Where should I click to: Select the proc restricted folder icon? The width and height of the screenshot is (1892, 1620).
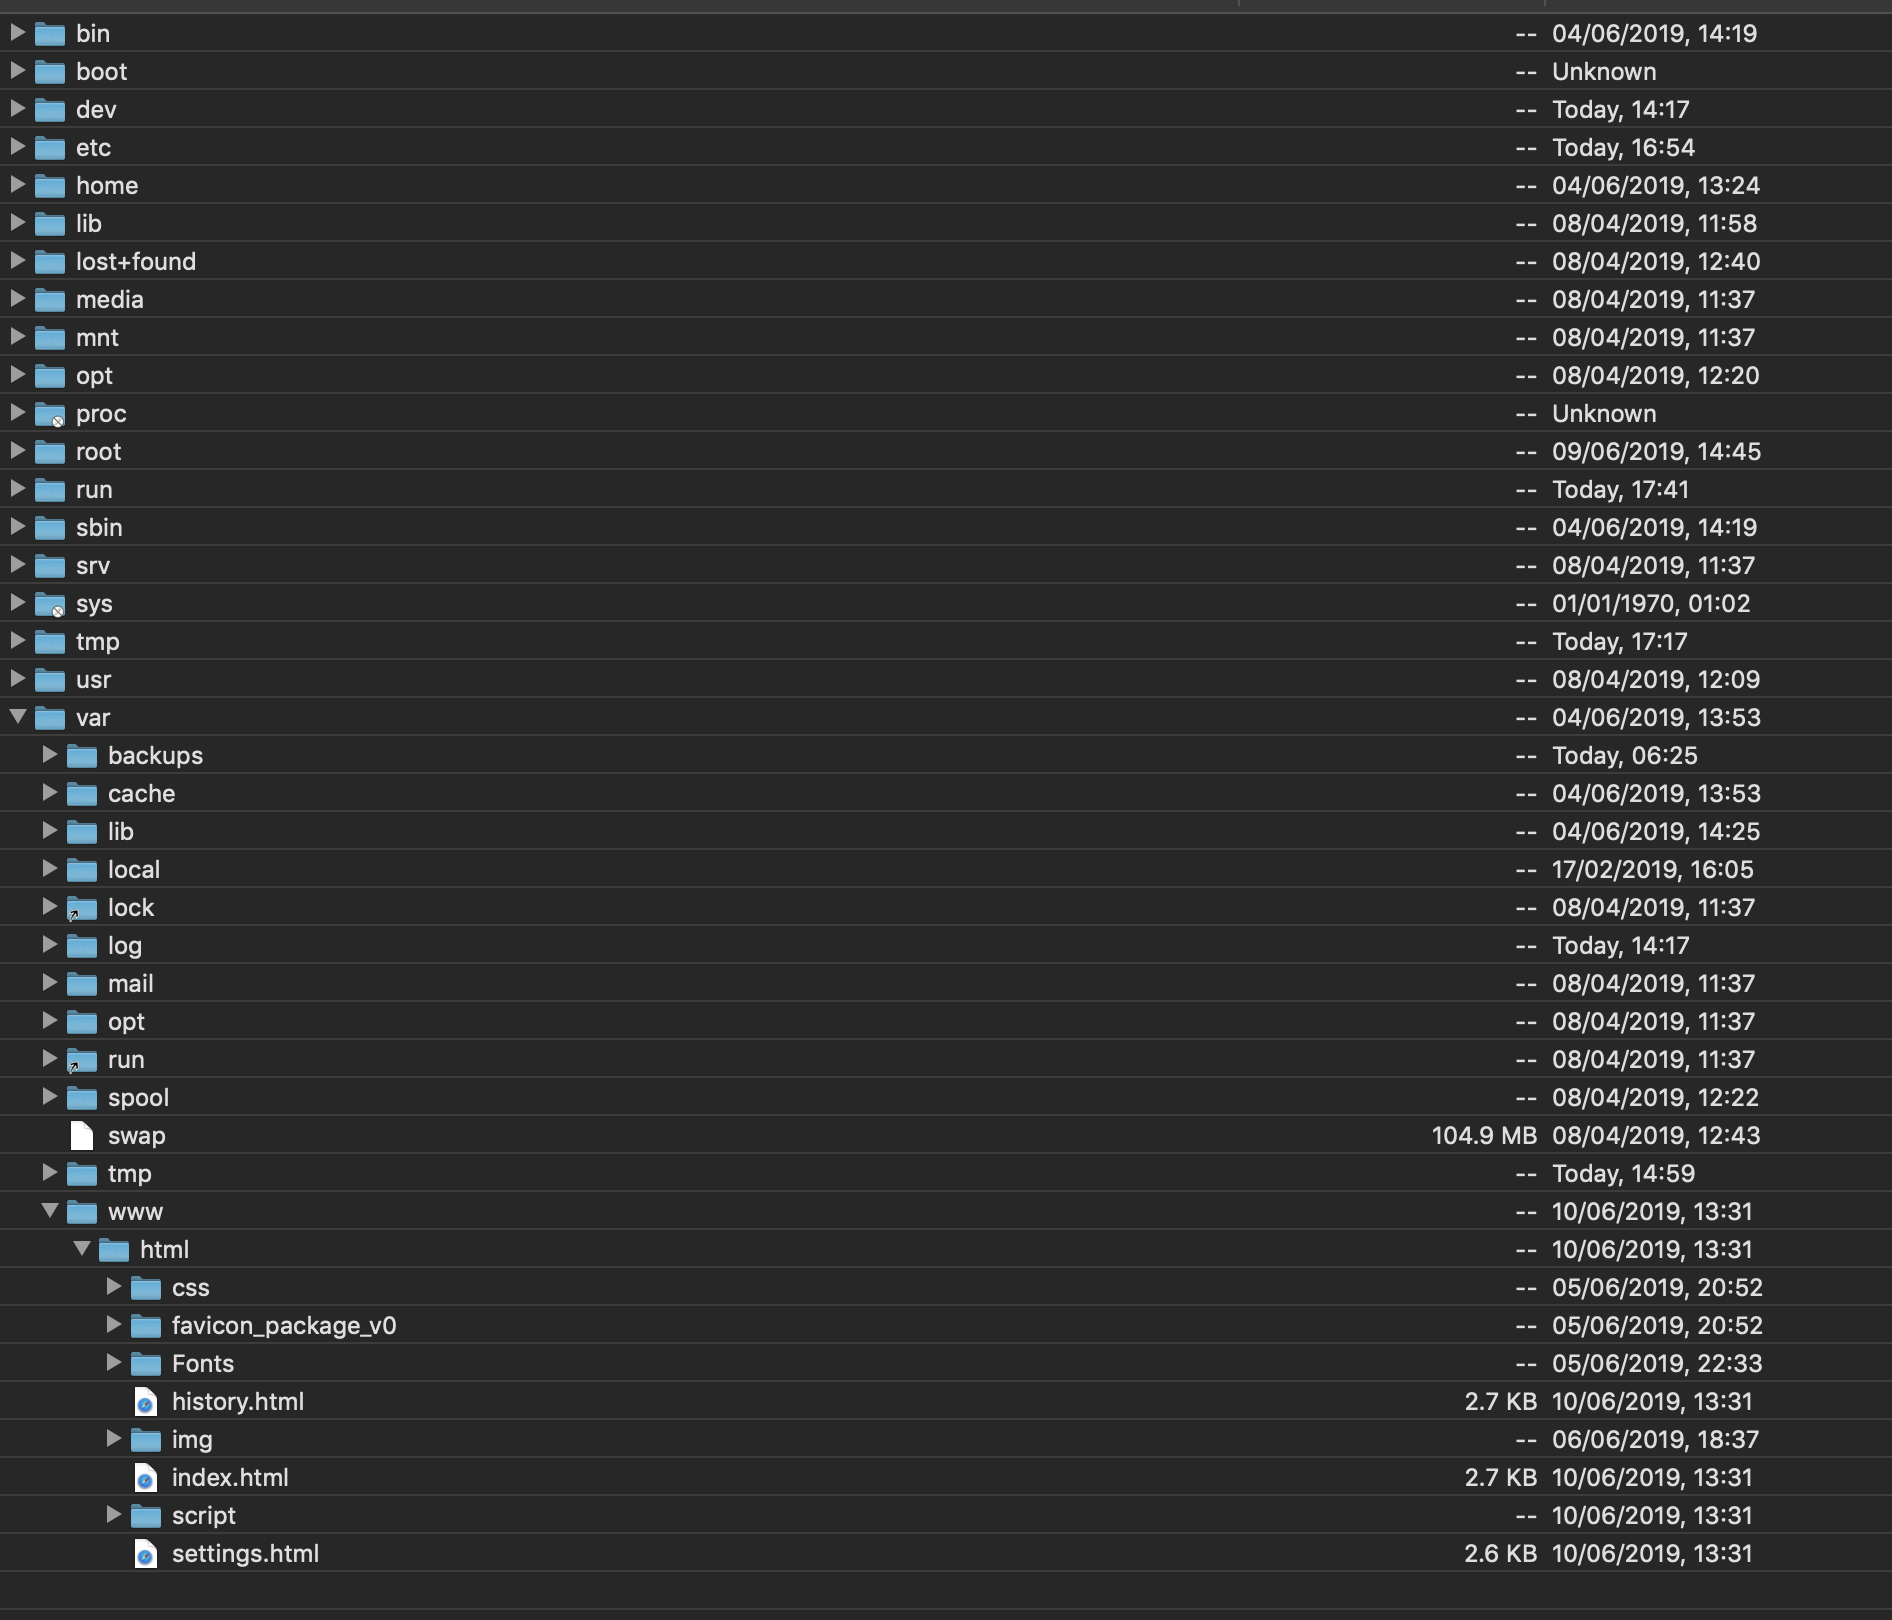pyautogui.click(x=50, y=414)
